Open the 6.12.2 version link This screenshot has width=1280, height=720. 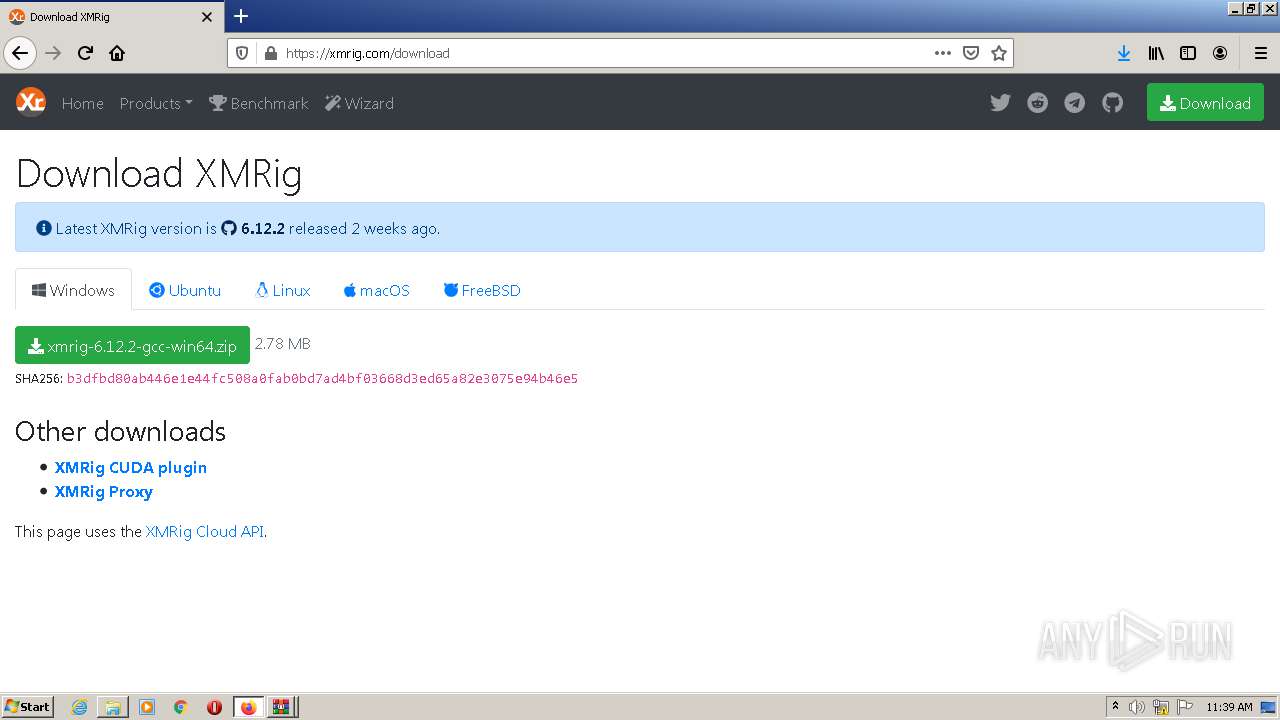[x=253, y=228]
